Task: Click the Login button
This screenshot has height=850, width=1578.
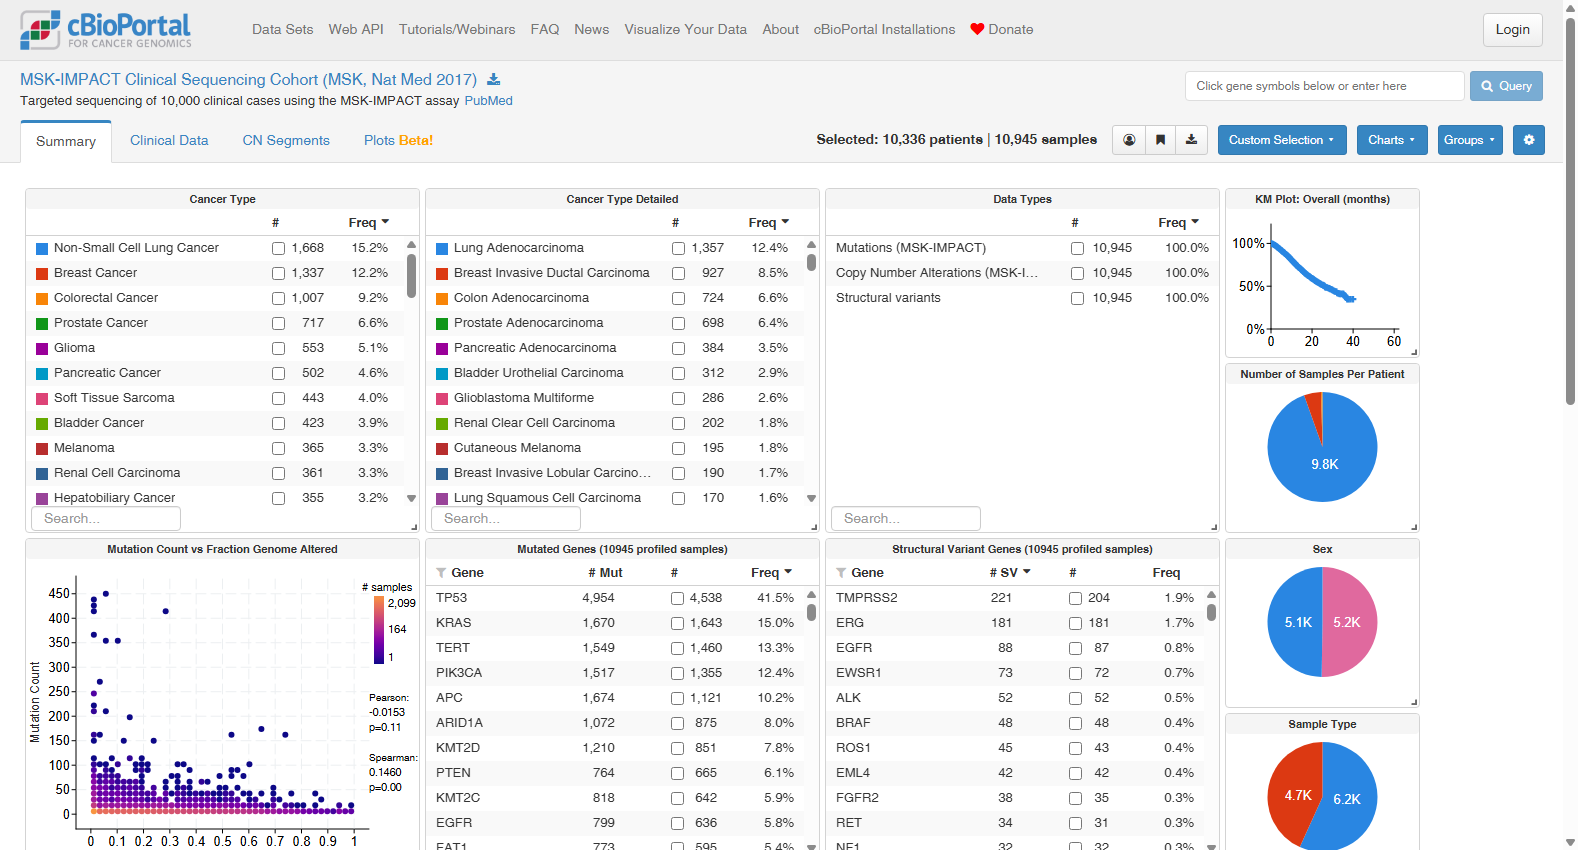Action: click(x=1512, y=30)
